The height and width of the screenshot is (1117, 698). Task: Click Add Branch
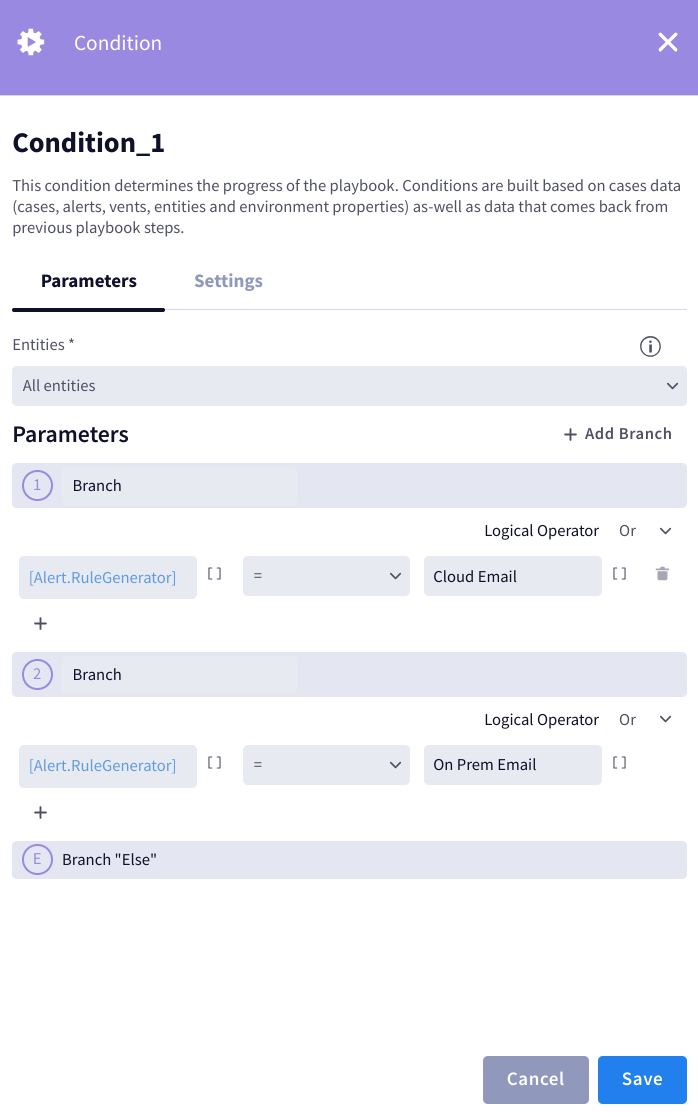(x=619, y=434)
